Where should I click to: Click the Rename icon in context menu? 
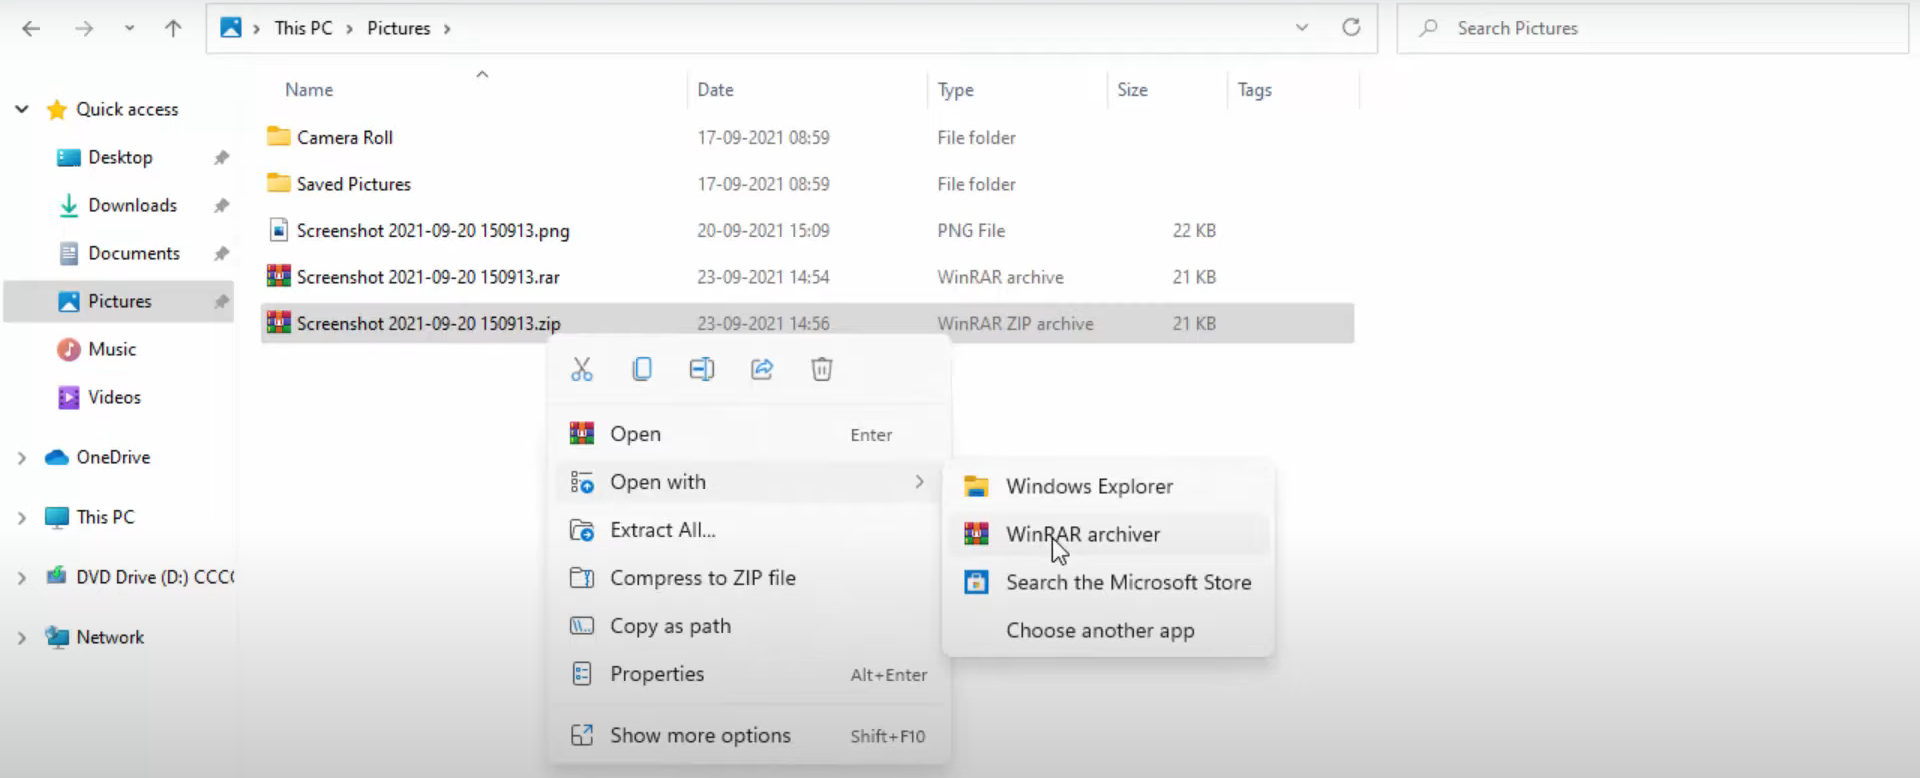[x=702, y=369]
